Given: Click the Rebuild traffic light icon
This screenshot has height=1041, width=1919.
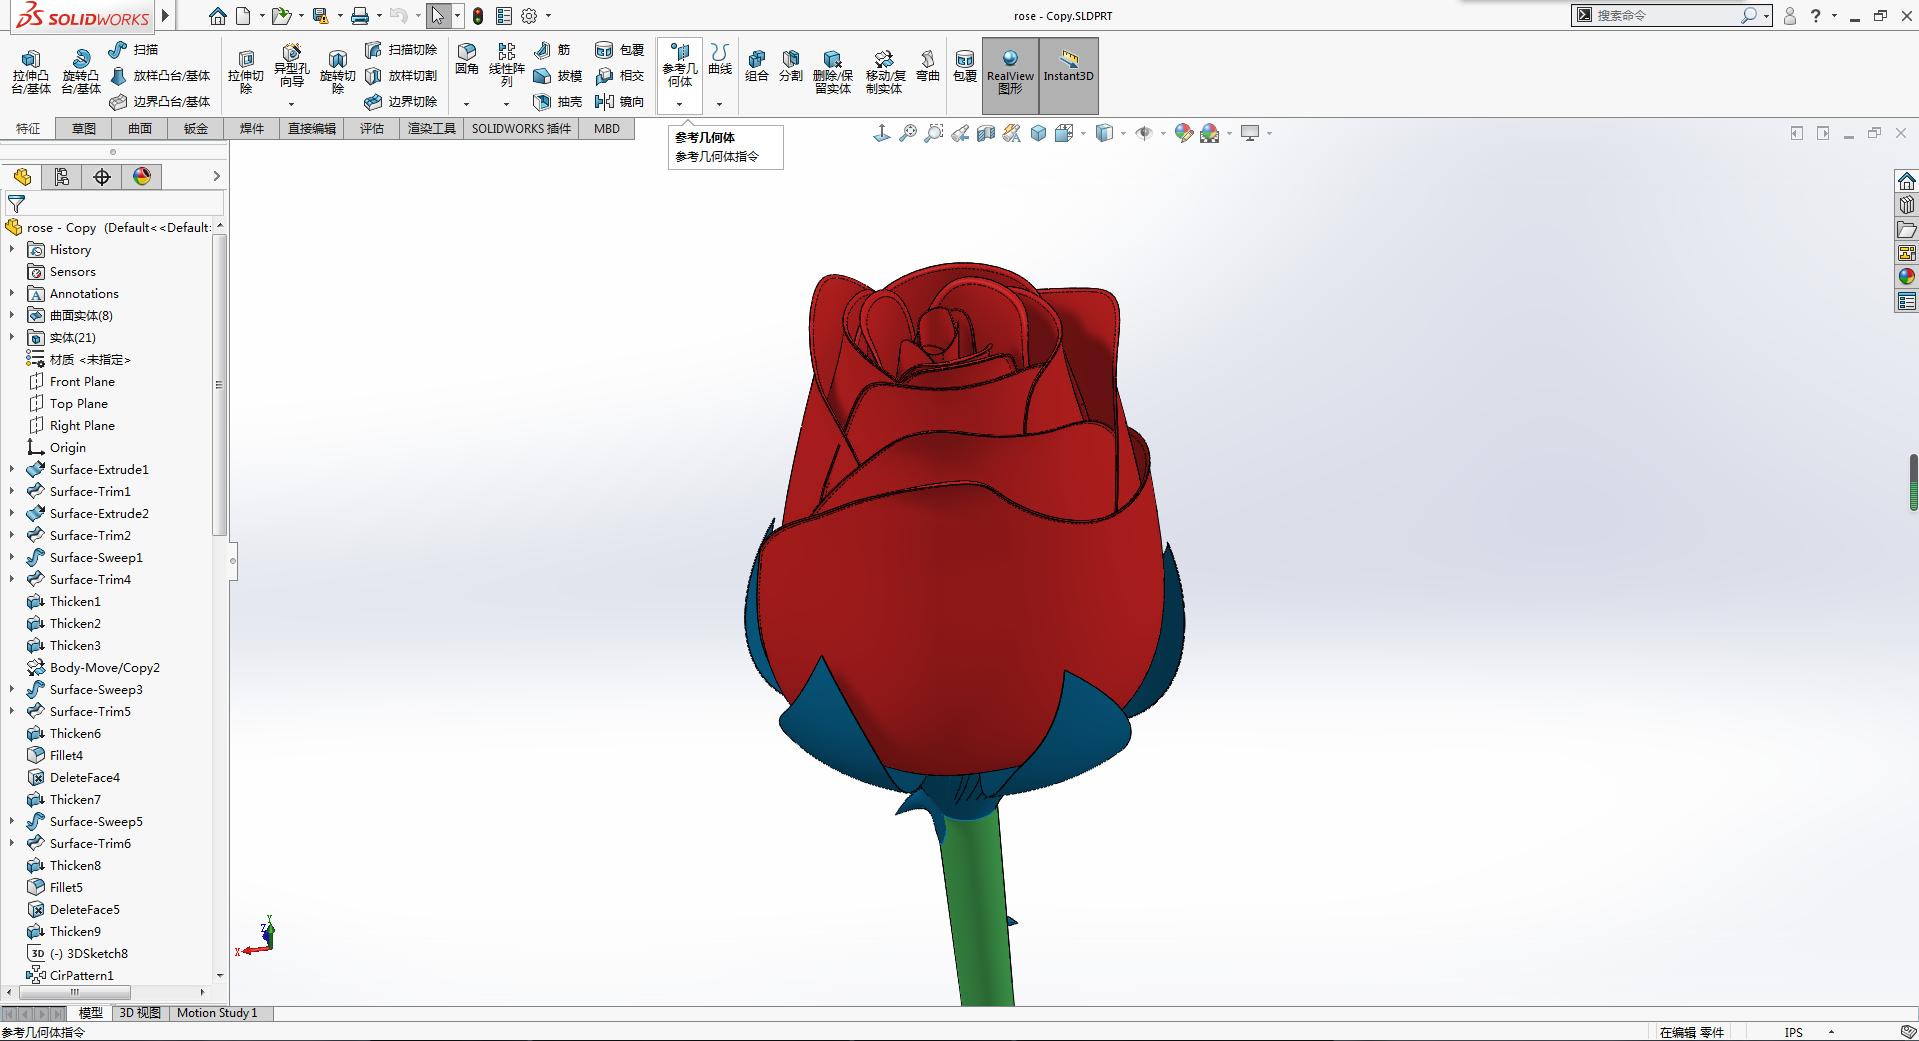Looking at the screenshot, I should (478, 16).
